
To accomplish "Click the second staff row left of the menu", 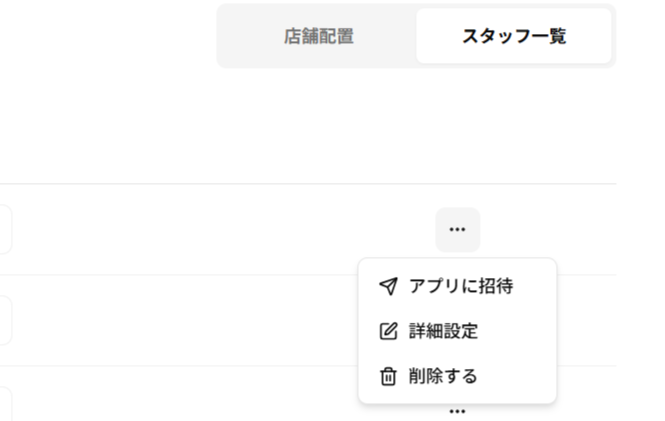I will [200, 320].
